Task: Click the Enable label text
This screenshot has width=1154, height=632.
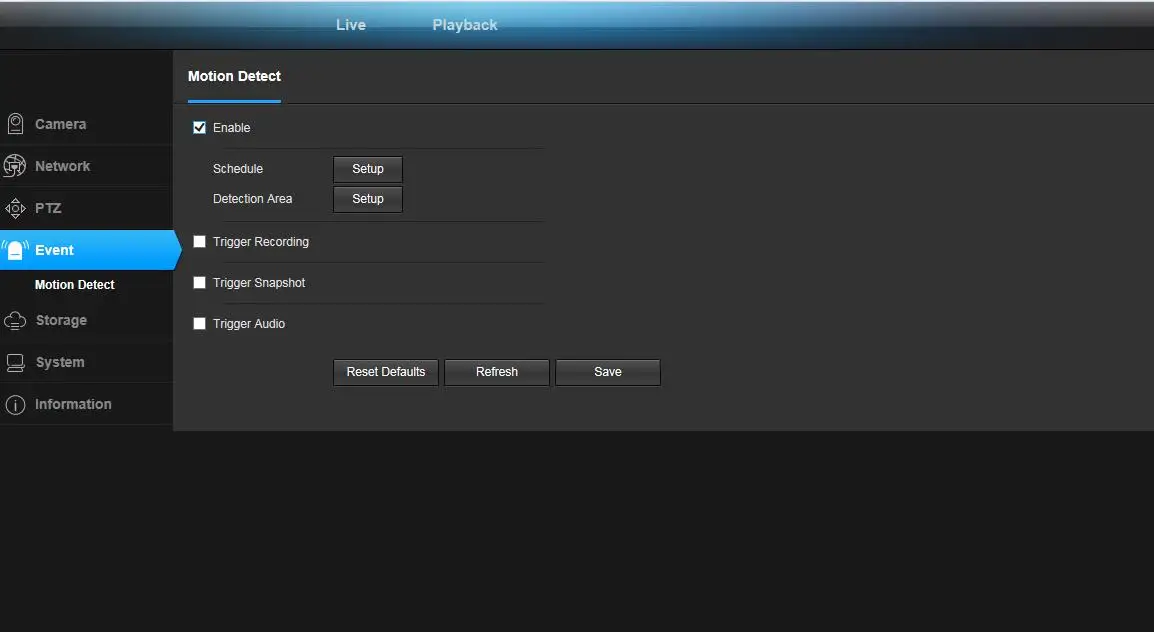Action: (231, 128)
